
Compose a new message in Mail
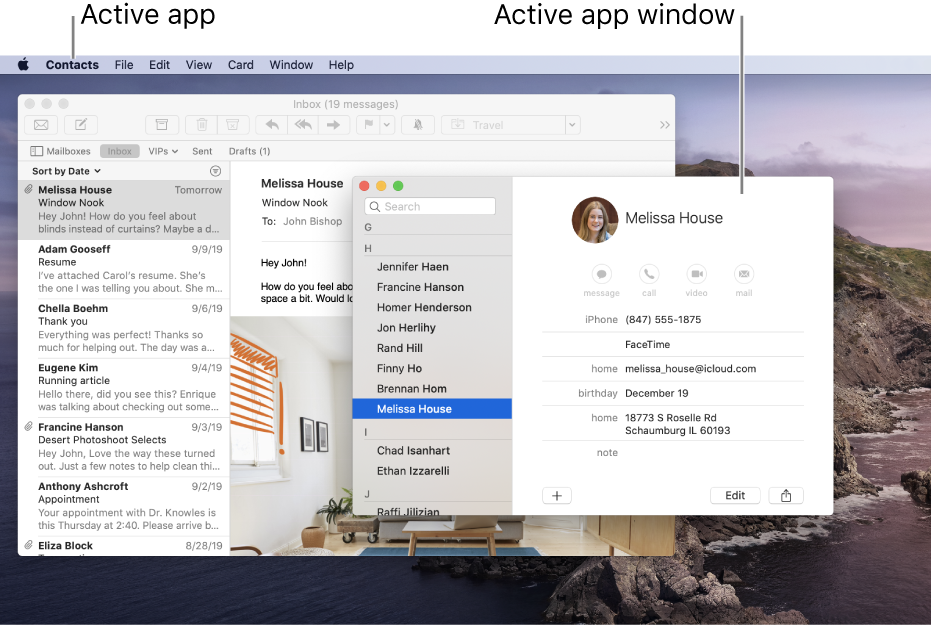click(81, 125)
